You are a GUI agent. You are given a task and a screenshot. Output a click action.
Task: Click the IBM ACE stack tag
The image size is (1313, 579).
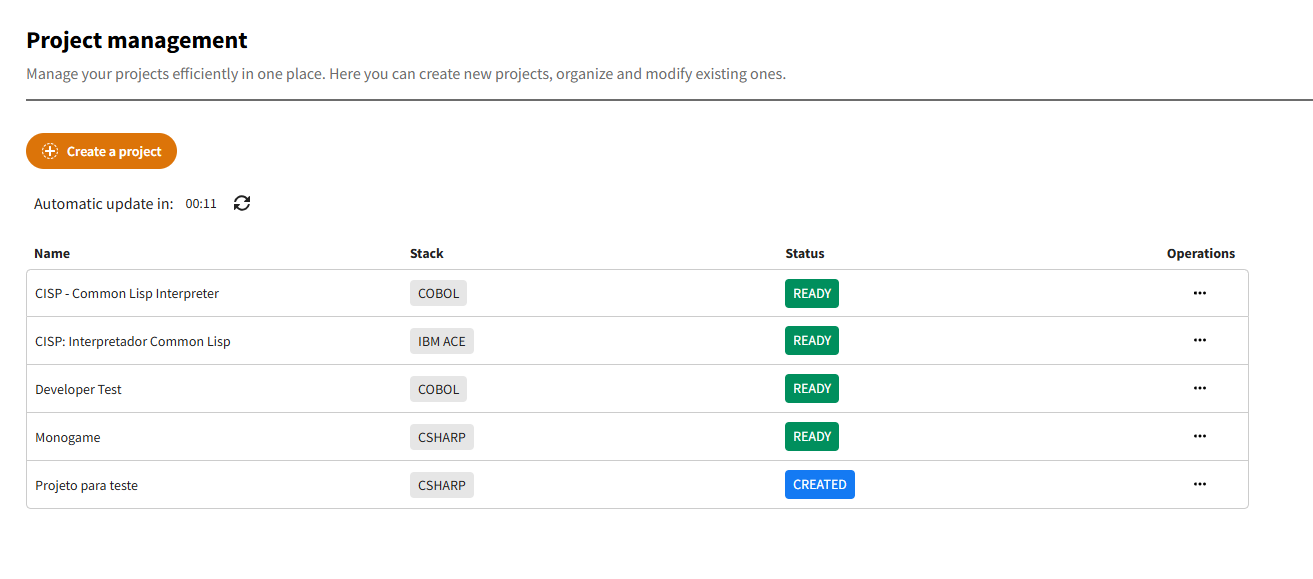coord(441,341)
